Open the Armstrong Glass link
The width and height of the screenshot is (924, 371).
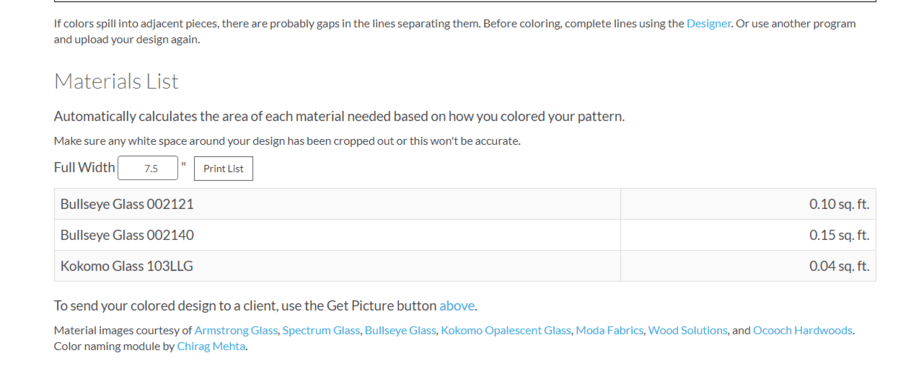(236, 330)
